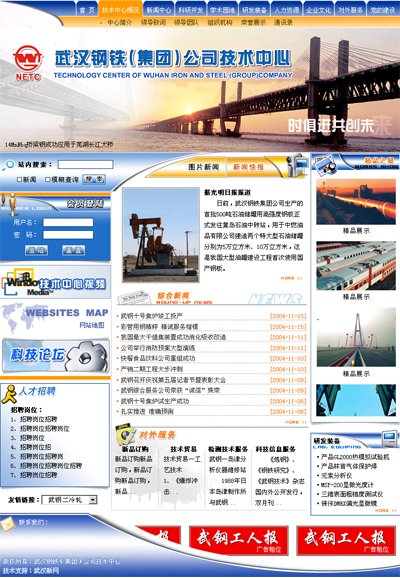Viewport: 400px width, 578px height.
Task: Select the 人力资源 navigation tab
Action: 286,10
